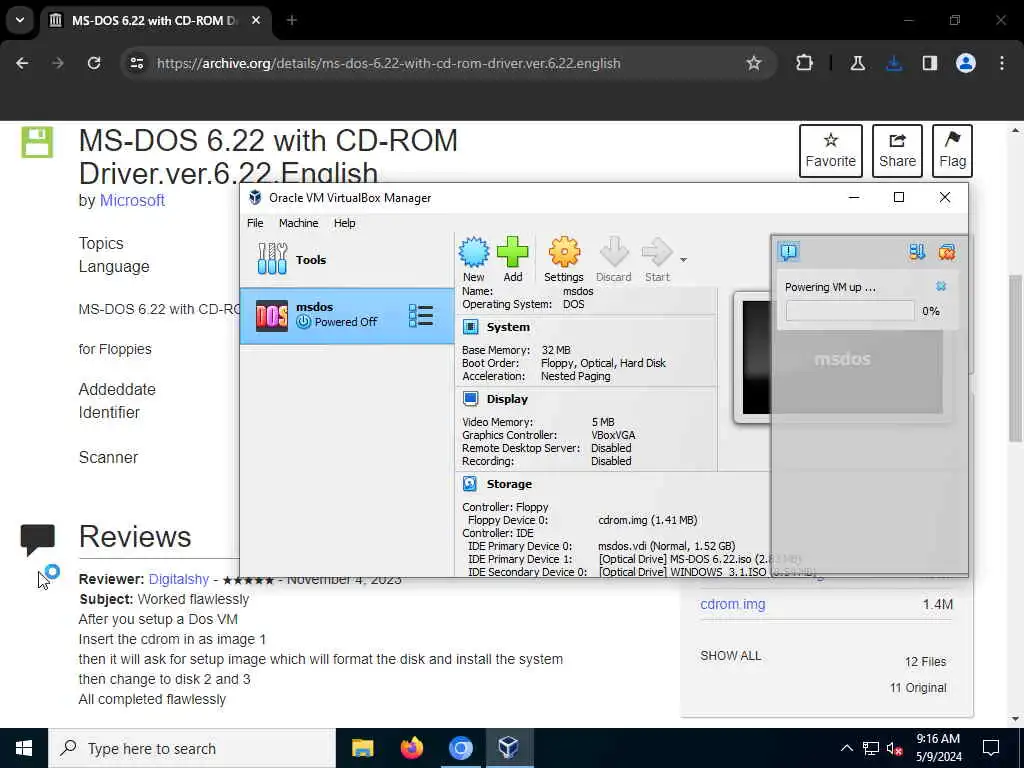Click the Favorite button on archive page
The image size is (1024, 768).
[831, 151]
